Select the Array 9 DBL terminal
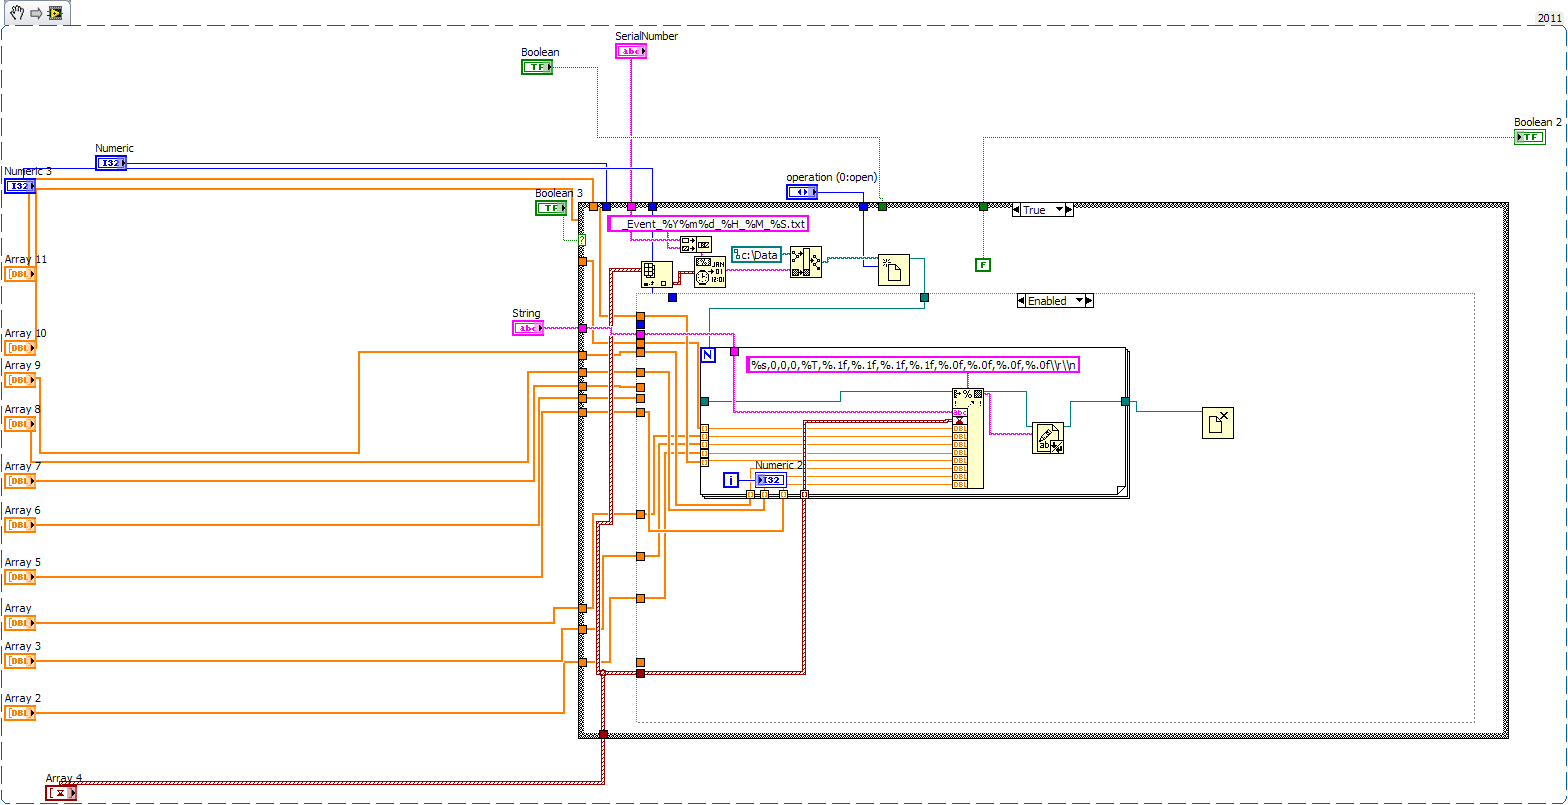1568x805 pixels. point(20,380)
